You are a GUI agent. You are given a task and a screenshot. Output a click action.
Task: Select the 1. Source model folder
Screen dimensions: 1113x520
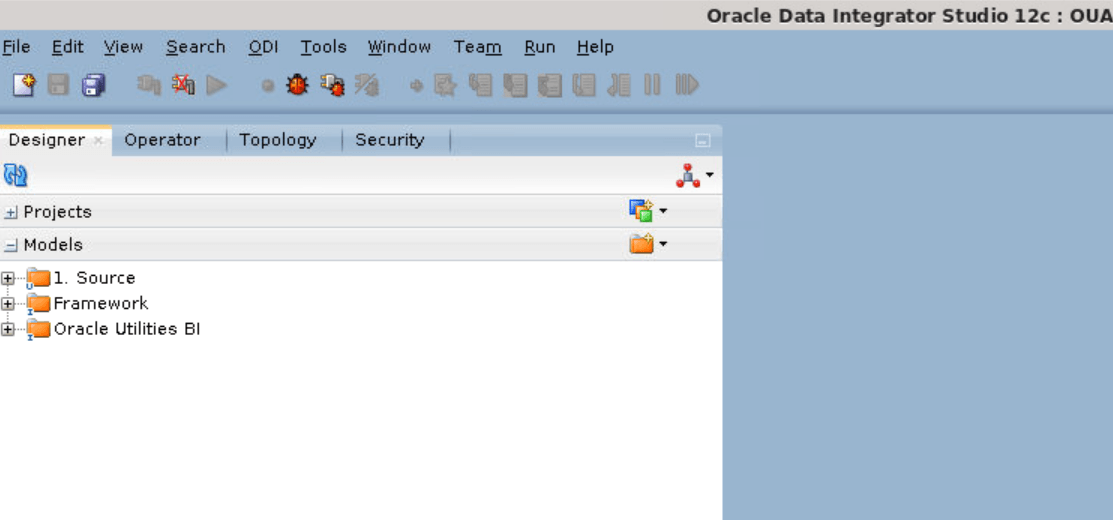click(94, 278)
